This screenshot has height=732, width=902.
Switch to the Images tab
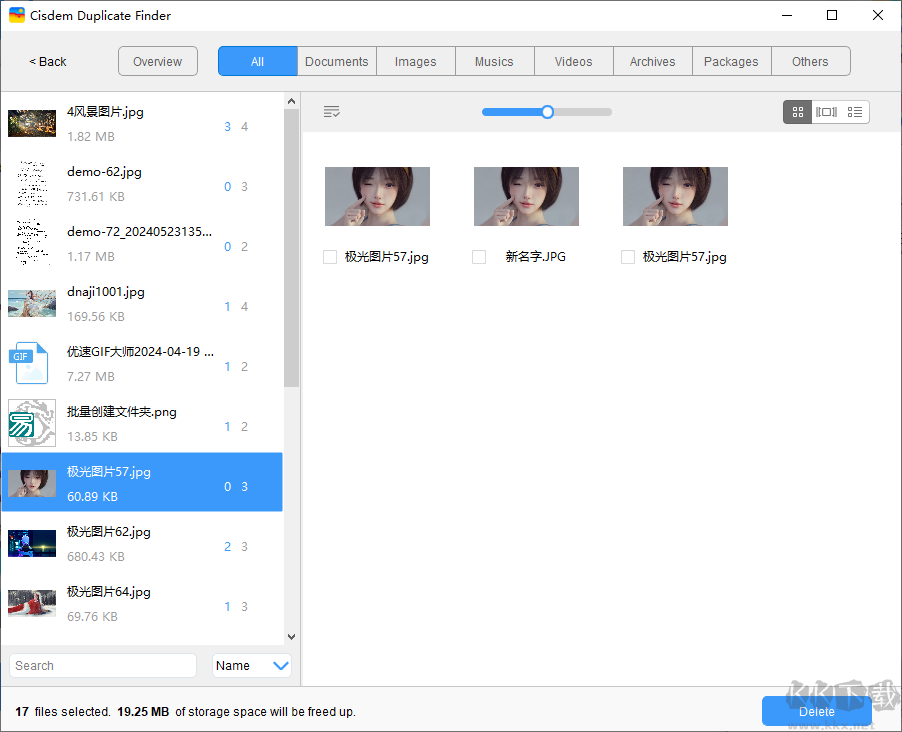(415, 61)
